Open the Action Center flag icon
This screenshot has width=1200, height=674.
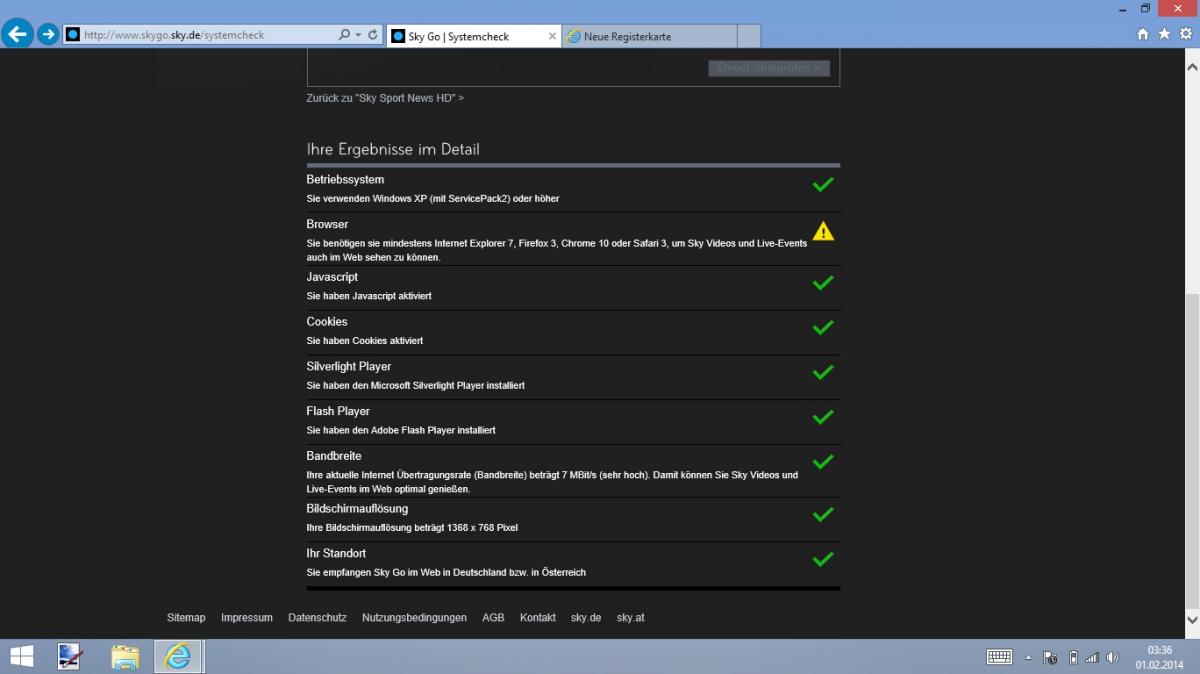[x=1050, y=657]
